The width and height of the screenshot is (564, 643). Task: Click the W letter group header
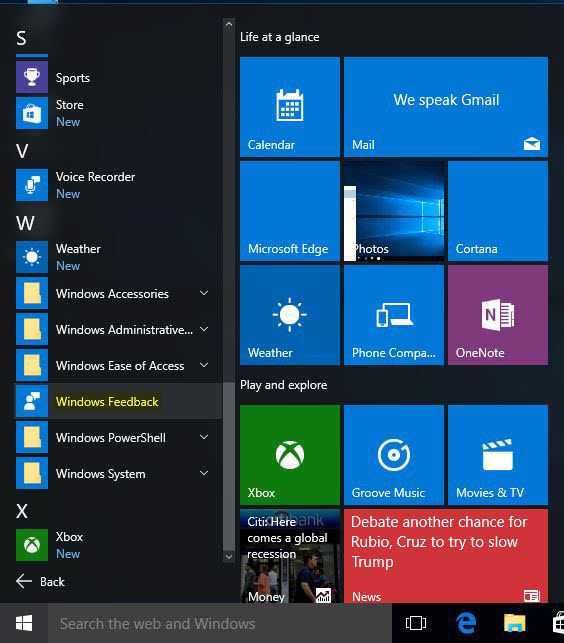click(x=25, y=223)
